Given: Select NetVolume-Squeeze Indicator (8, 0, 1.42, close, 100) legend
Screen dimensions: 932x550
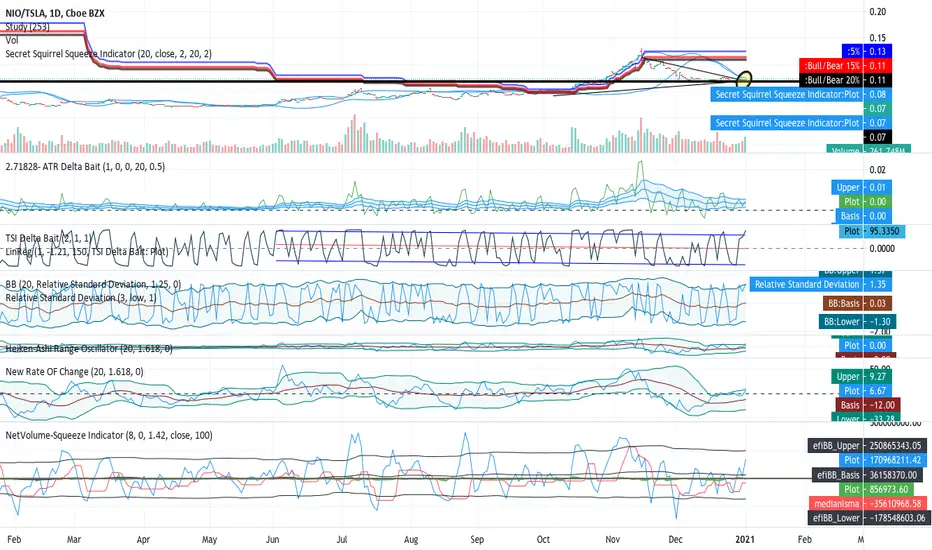Looking at the screenshot, I should (x=109, y=435).
